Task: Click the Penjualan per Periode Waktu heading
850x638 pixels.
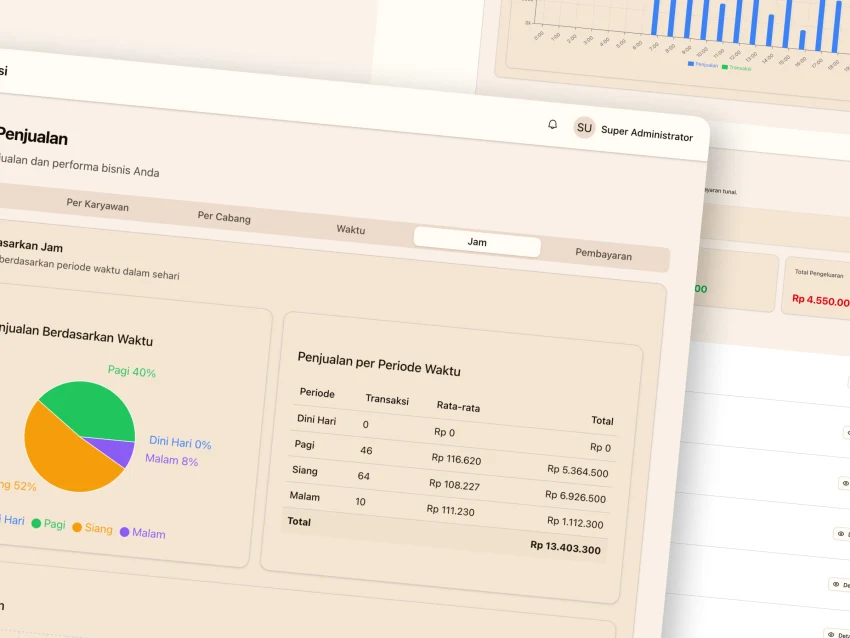Action: click(379, 364)
